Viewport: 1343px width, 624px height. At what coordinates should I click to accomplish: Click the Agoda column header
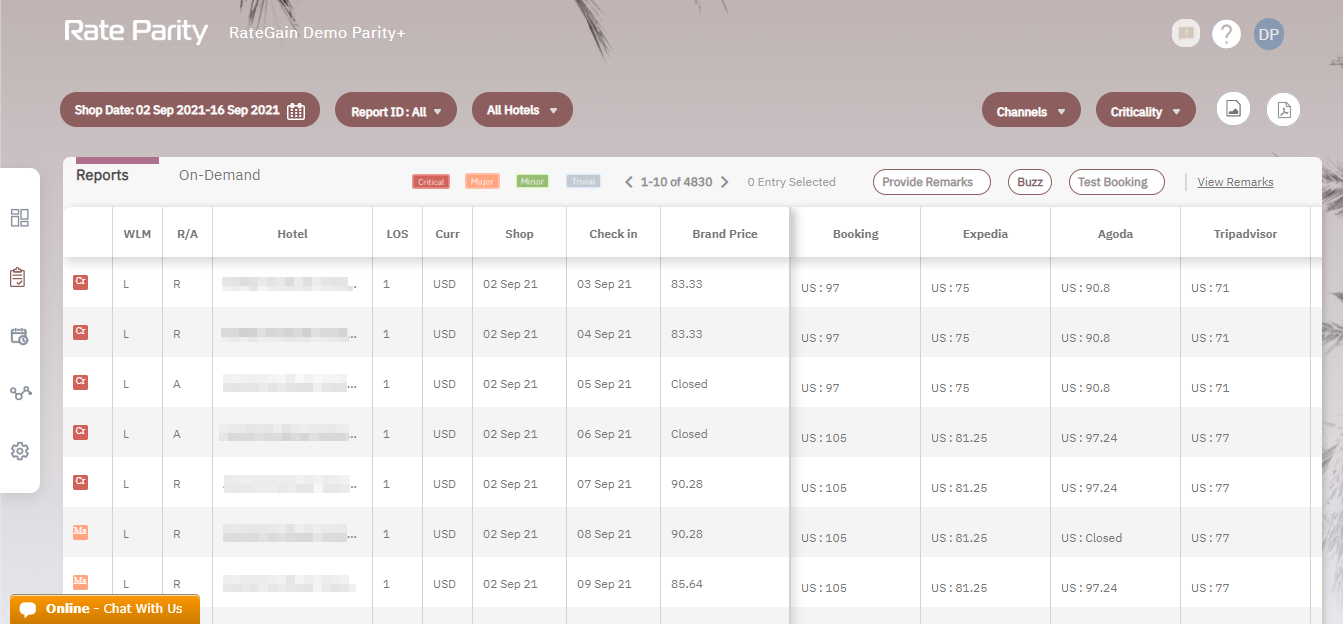(x=1115, y=234)
